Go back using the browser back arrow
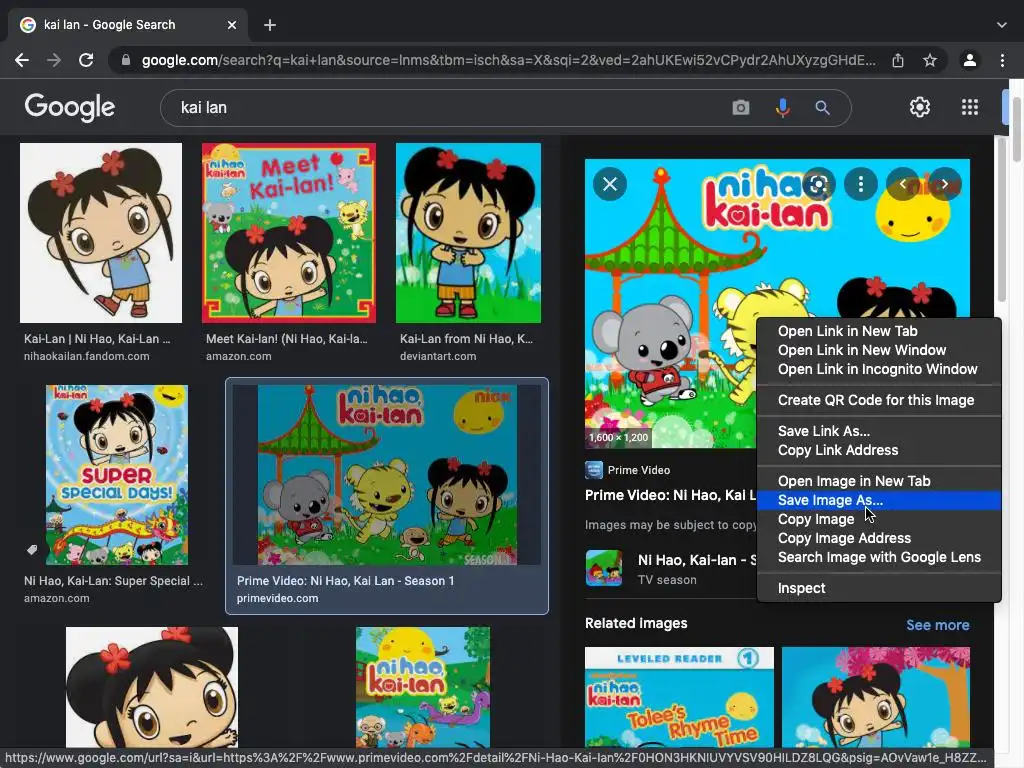The image size is (1024, 768). 22,60
